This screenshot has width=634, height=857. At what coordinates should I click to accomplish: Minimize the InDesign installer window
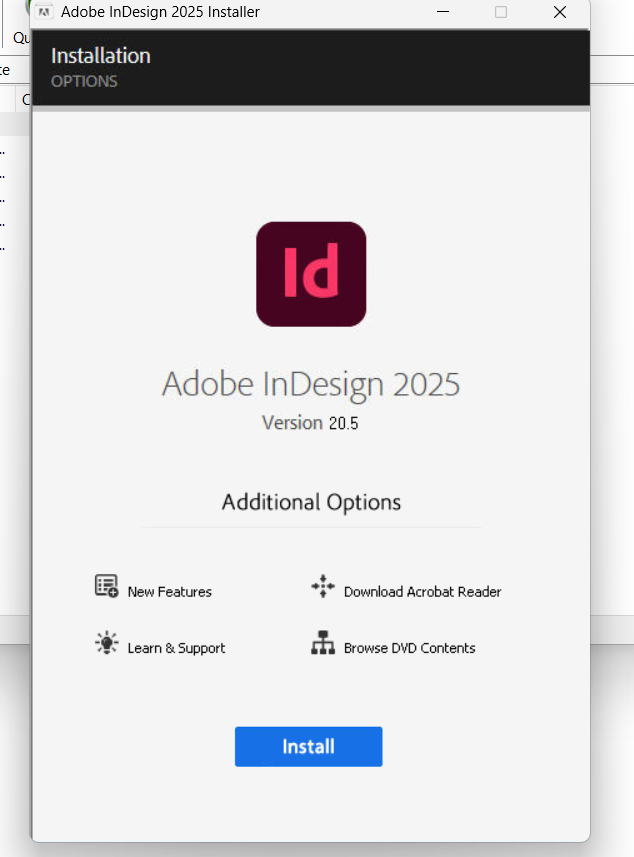point(445,12)
